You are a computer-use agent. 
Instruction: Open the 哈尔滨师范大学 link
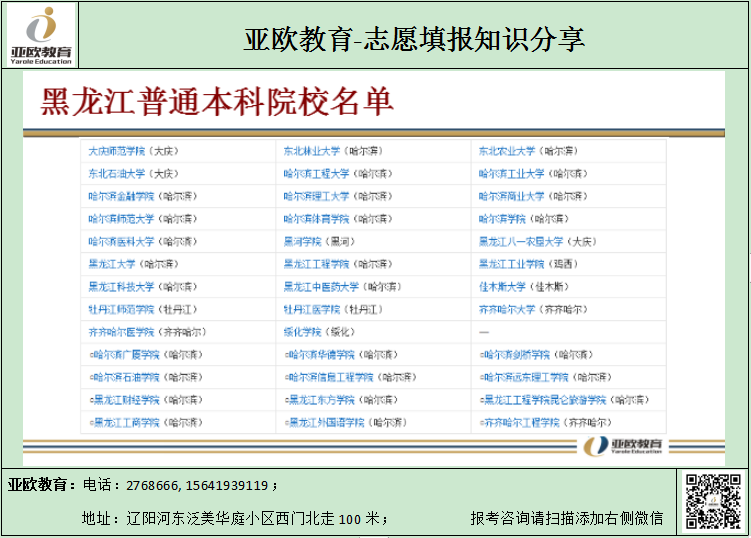(121, 219)
